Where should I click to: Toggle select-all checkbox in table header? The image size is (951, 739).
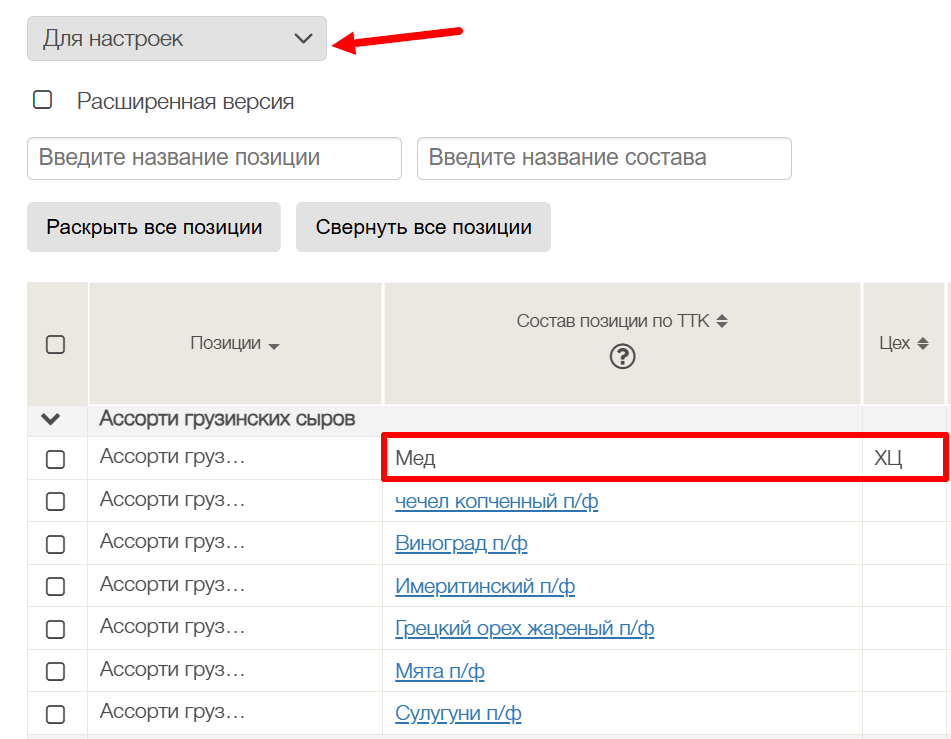pyautogui.click(x=56, y=344)
